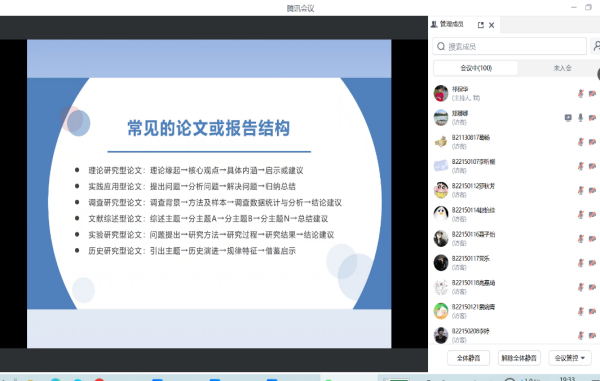Image resolution: width=600 pixels, height=381 pixels.
Task: Unmute member B22150107's microphone
Action: point(580,166)
